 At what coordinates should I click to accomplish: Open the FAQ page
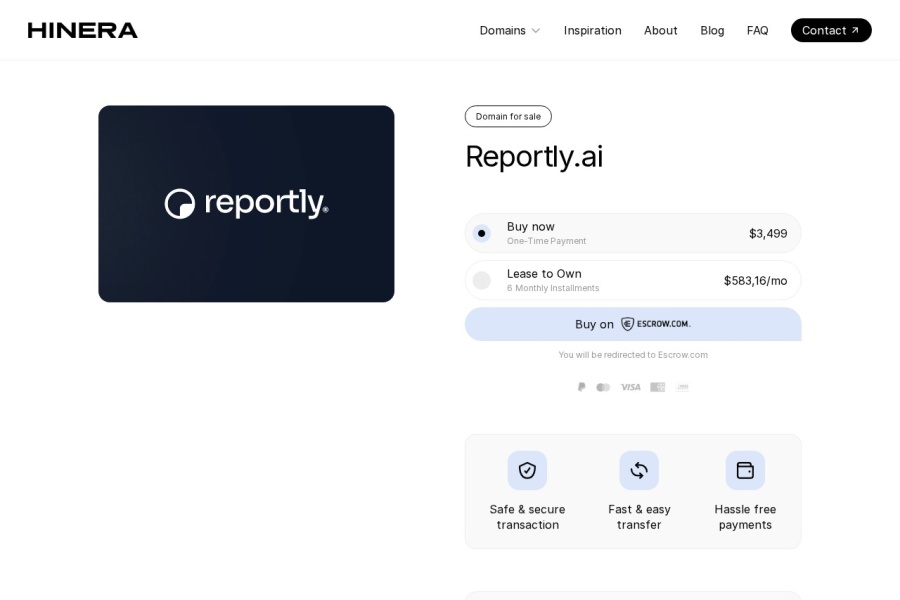coord(758,30)
